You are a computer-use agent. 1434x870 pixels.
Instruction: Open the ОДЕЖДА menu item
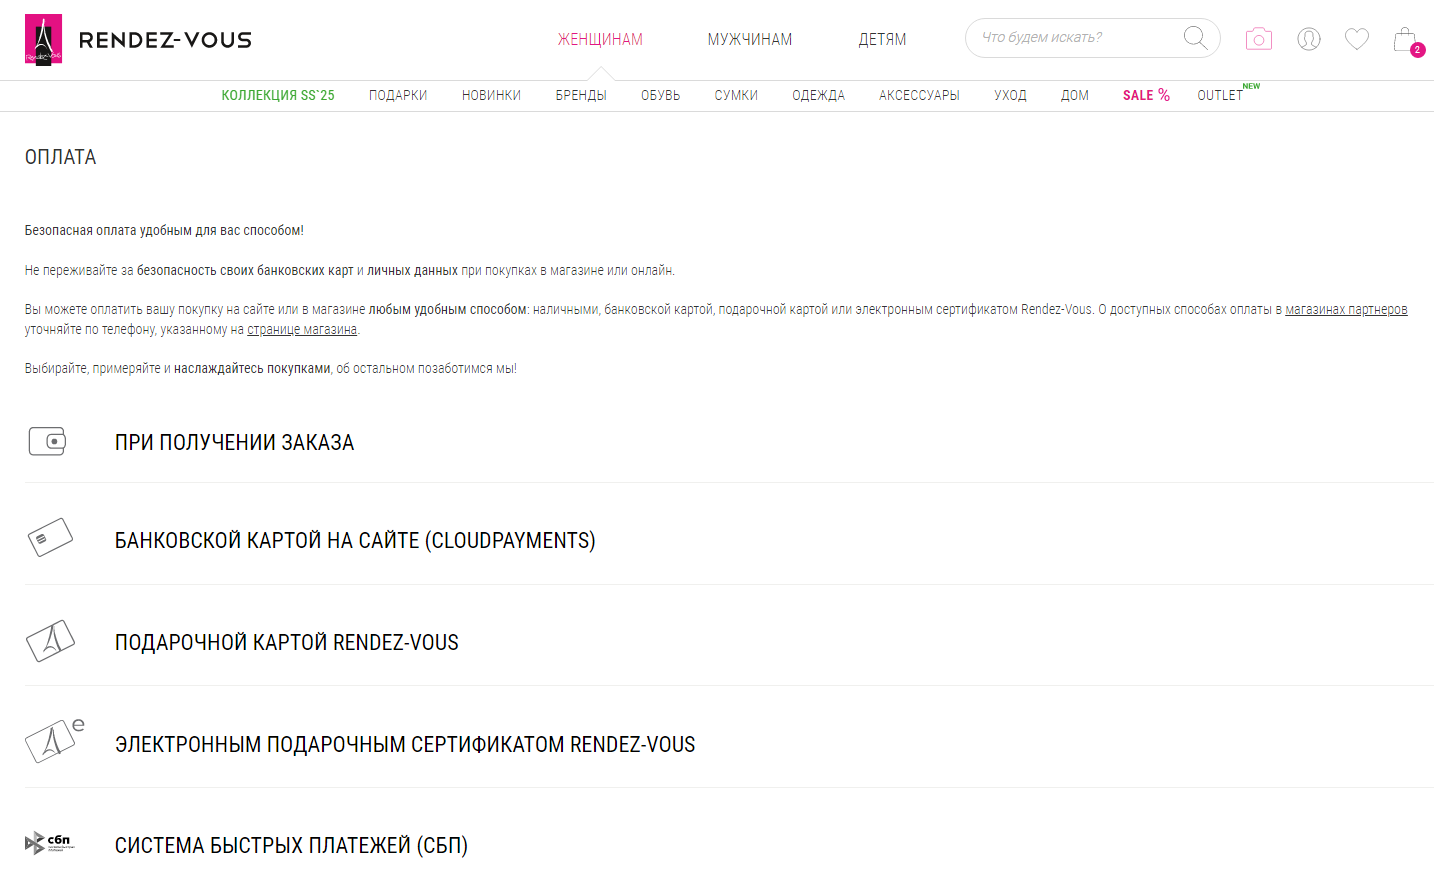click(818, 95)
